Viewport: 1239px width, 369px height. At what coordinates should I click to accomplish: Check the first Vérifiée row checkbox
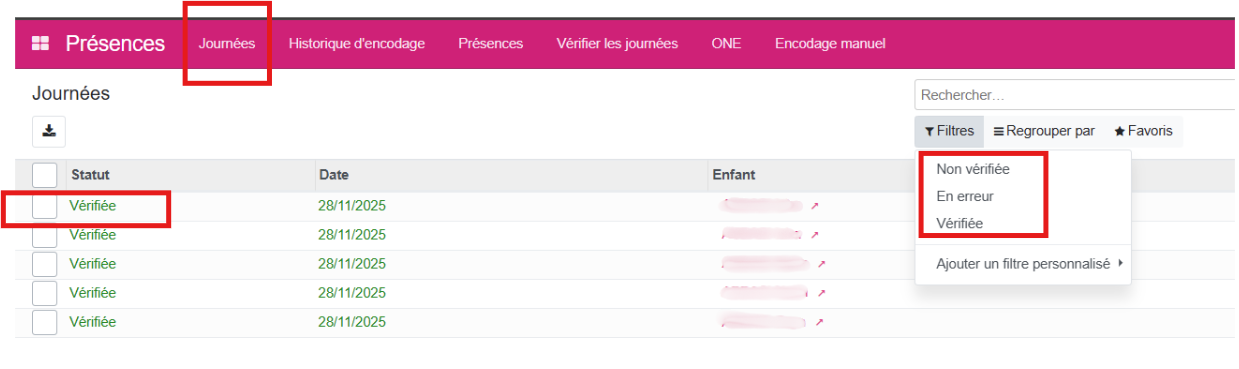coord(45,206)
